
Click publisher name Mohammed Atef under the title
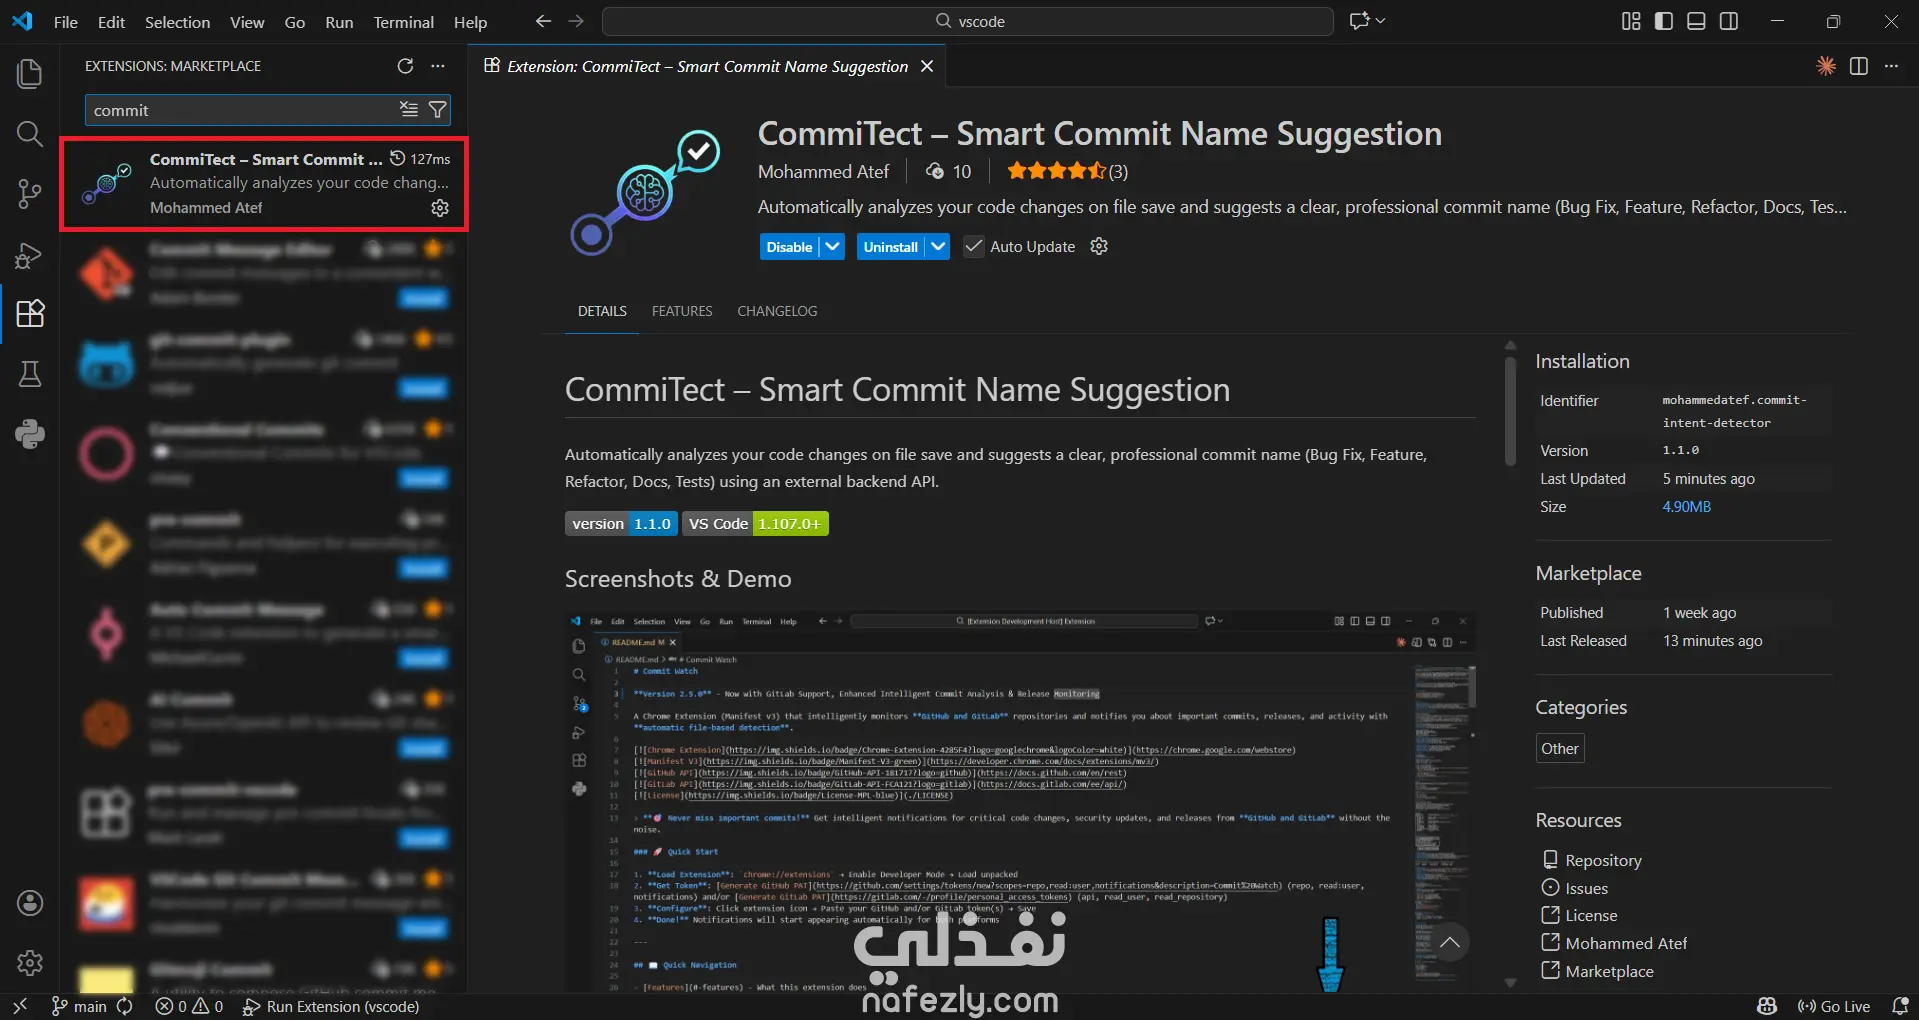click(823, 172)
